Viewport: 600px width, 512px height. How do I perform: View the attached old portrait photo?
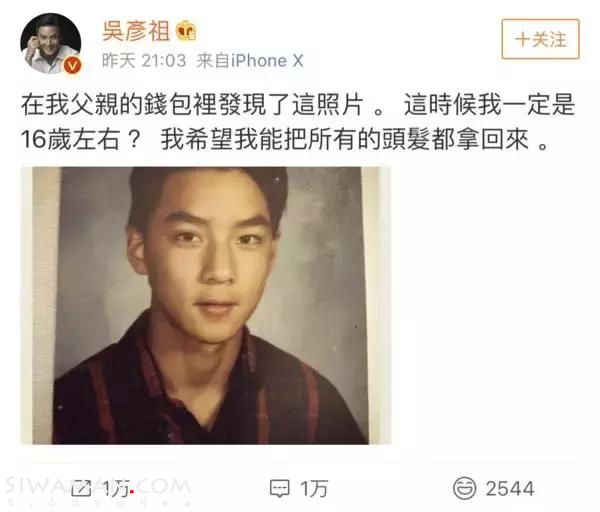coord(206,305)
